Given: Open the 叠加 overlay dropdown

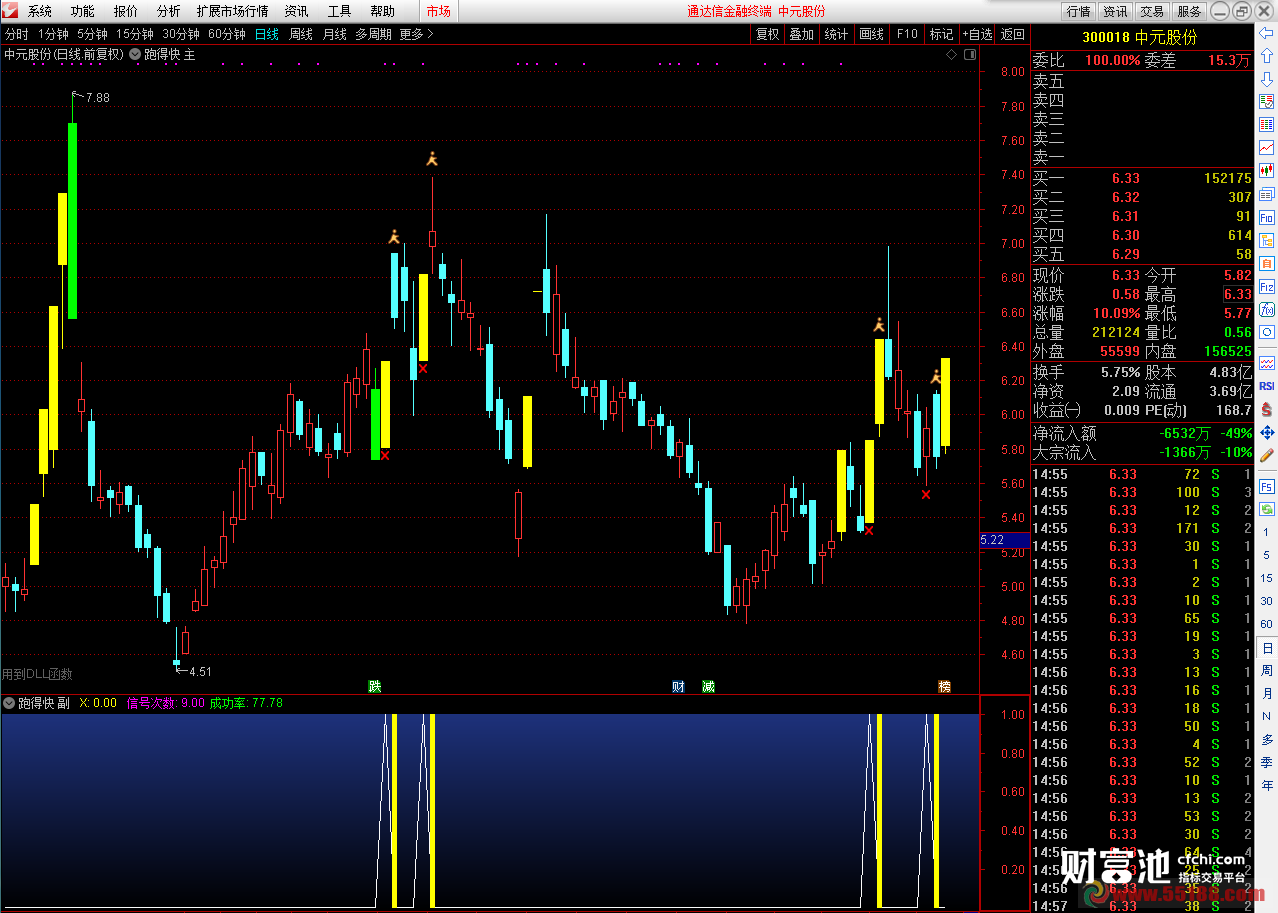Looking at the screenshot, I should pos(801,34).
